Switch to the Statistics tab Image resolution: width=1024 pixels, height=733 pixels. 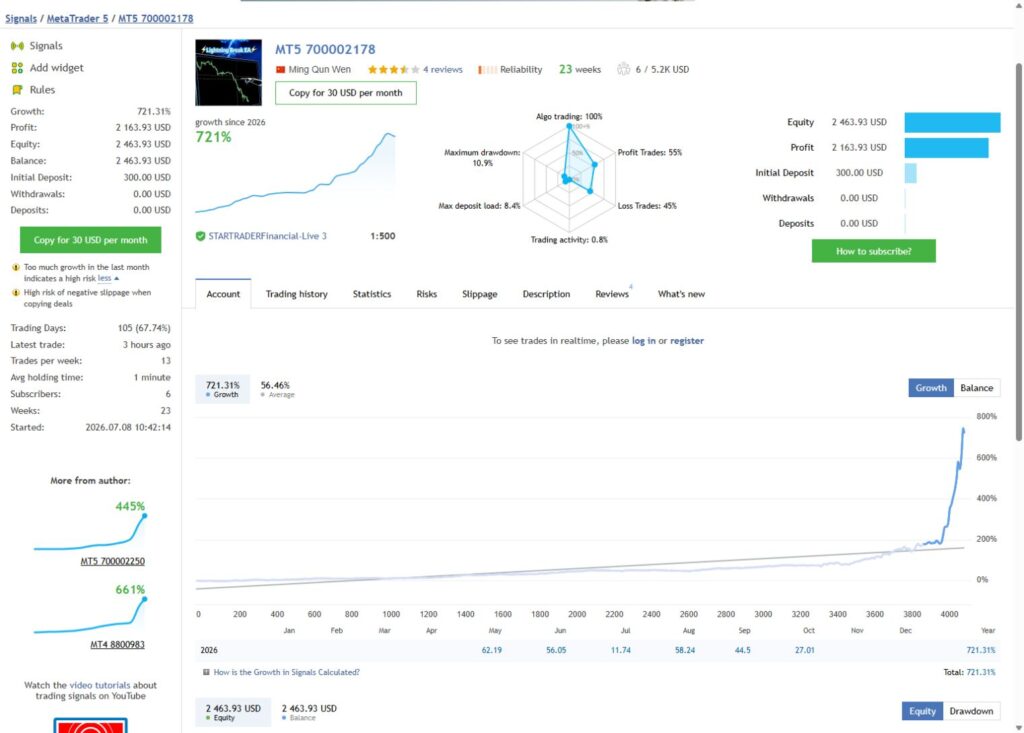[x=372, y=294]
